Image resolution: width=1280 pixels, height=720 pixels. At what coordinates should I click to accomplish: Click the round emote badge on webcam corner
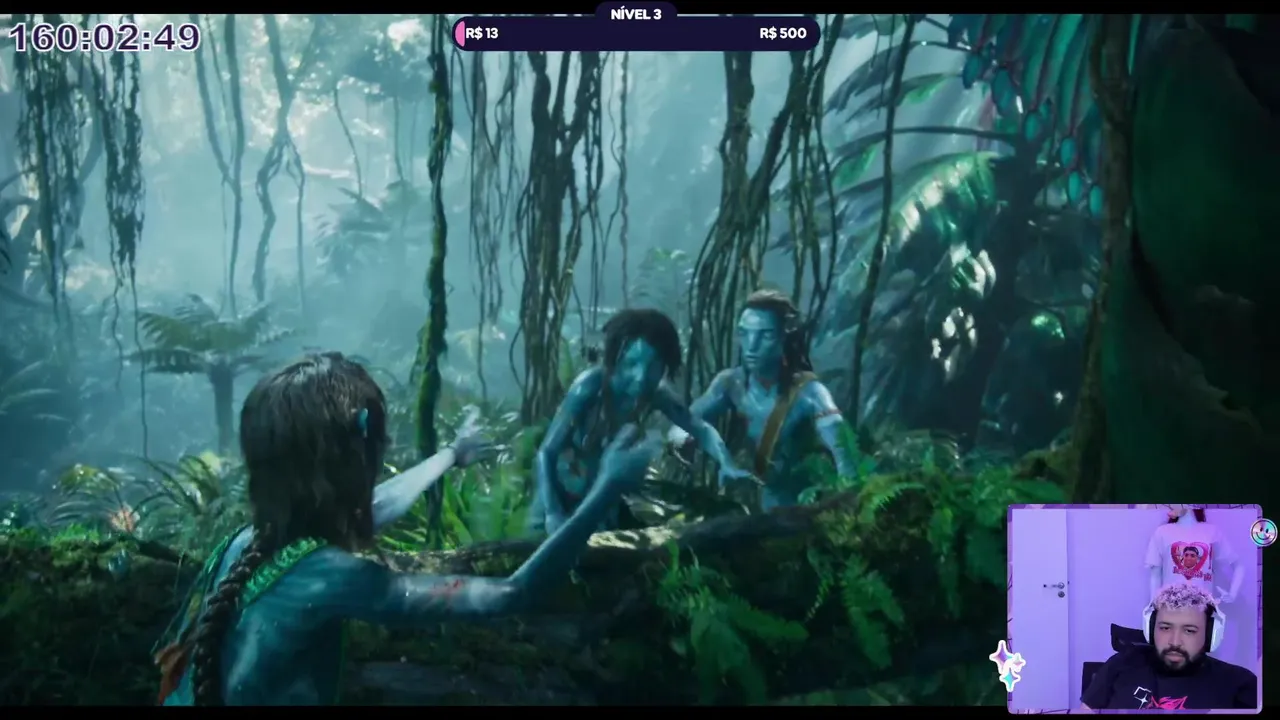(1263, 532)
